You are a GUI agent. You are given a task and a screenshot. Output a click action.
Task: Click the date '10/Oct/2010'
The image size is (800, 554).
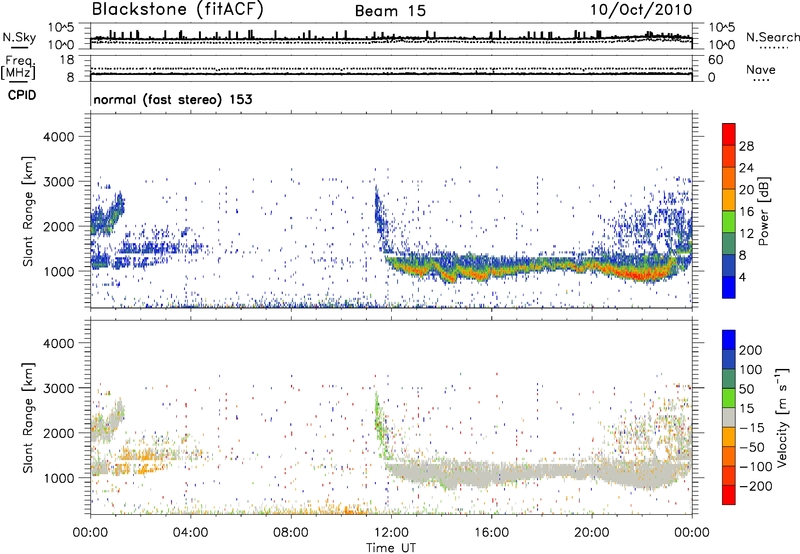(x=641, y=10)
